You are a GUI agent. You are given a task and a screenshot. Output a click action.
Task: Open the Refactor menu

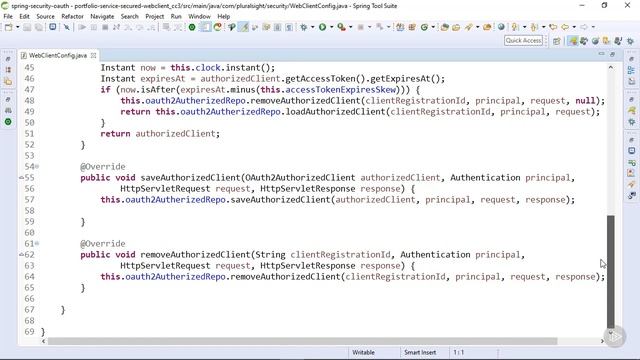point(72,16)
